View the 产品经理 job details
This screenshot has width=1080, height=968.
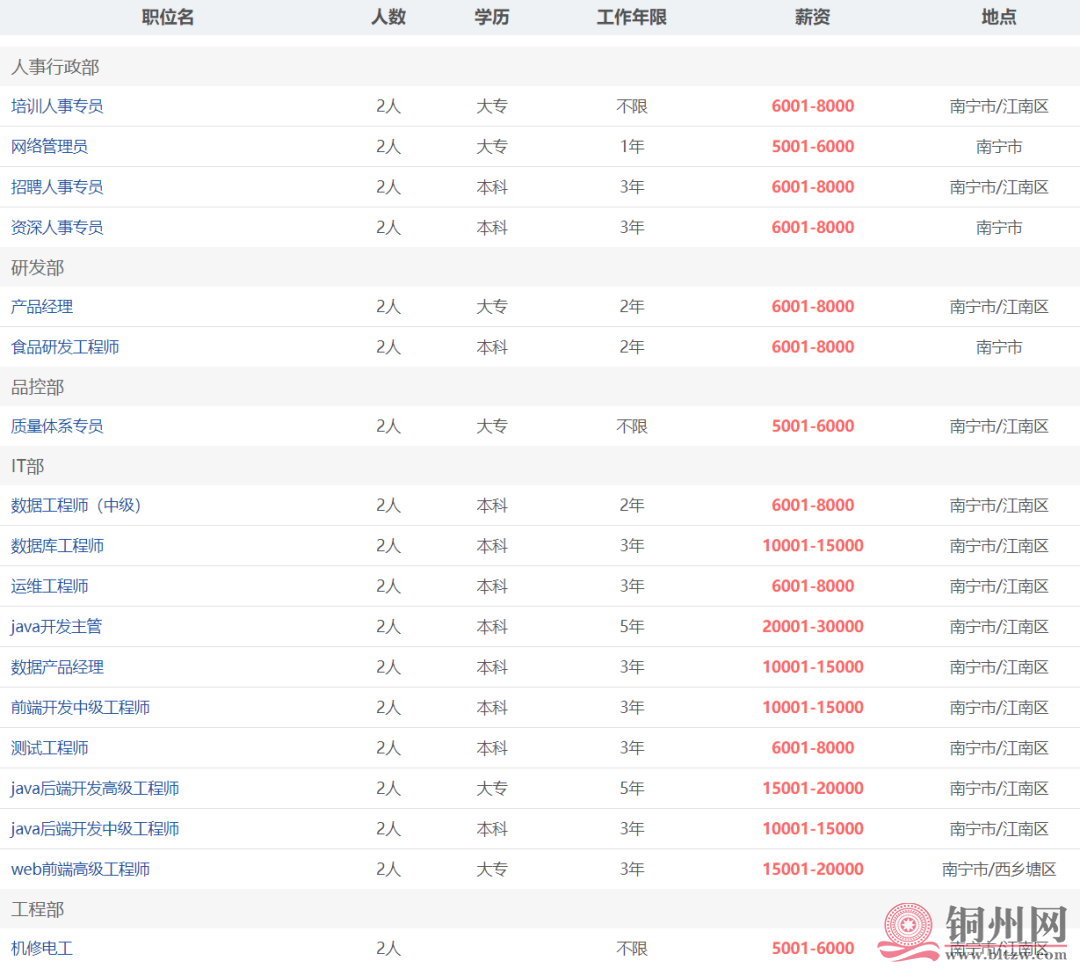coord(42,307)
